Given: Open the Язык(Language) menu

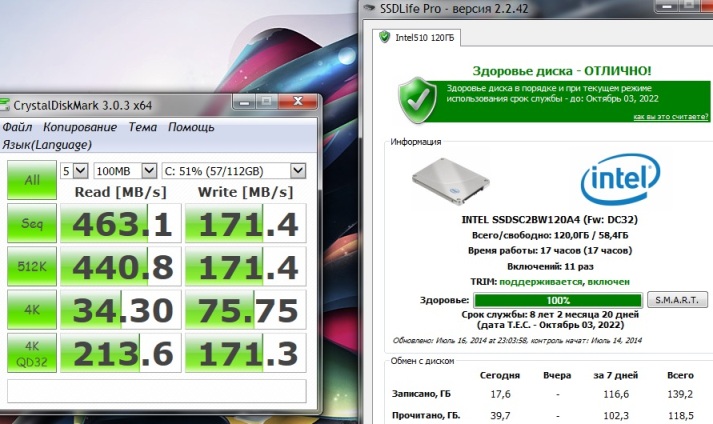Looking at the screenshot, I should click(x=47, y=145).
